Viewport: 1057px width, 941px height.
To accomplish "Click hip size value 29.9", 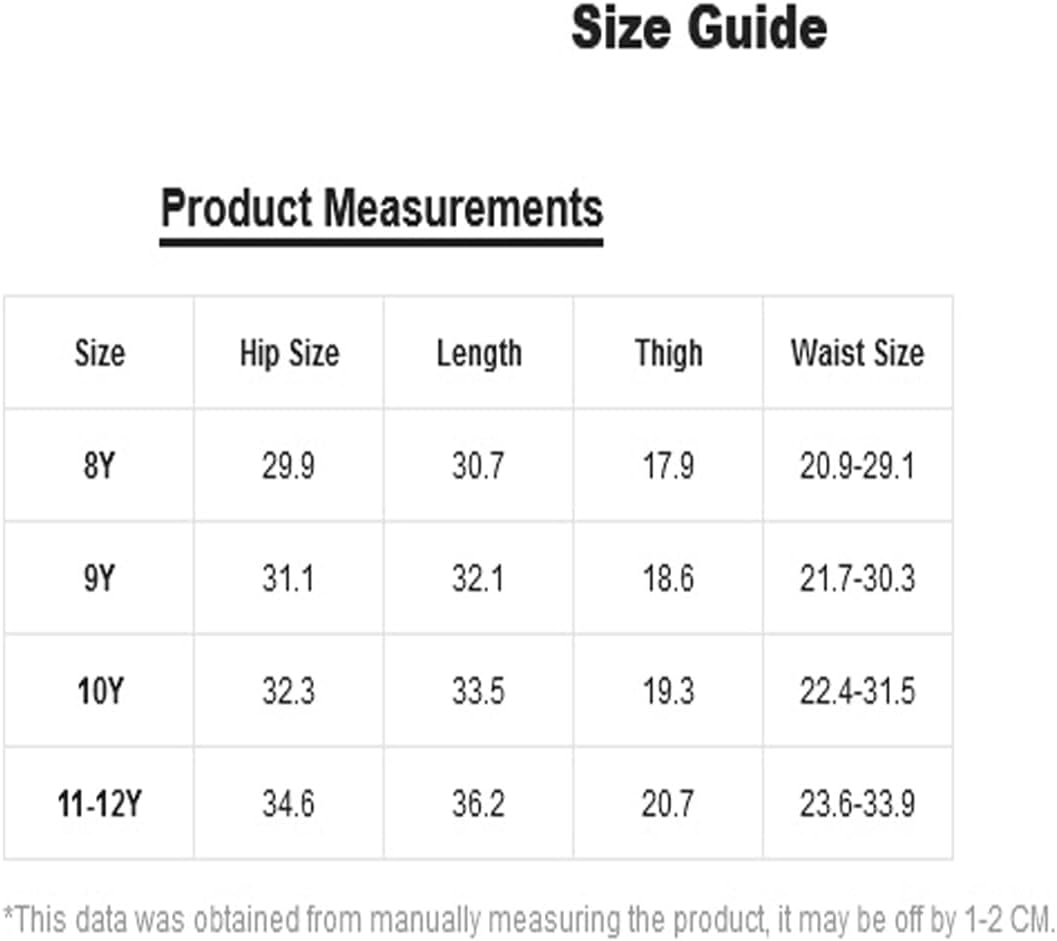I will click(289, 466).
